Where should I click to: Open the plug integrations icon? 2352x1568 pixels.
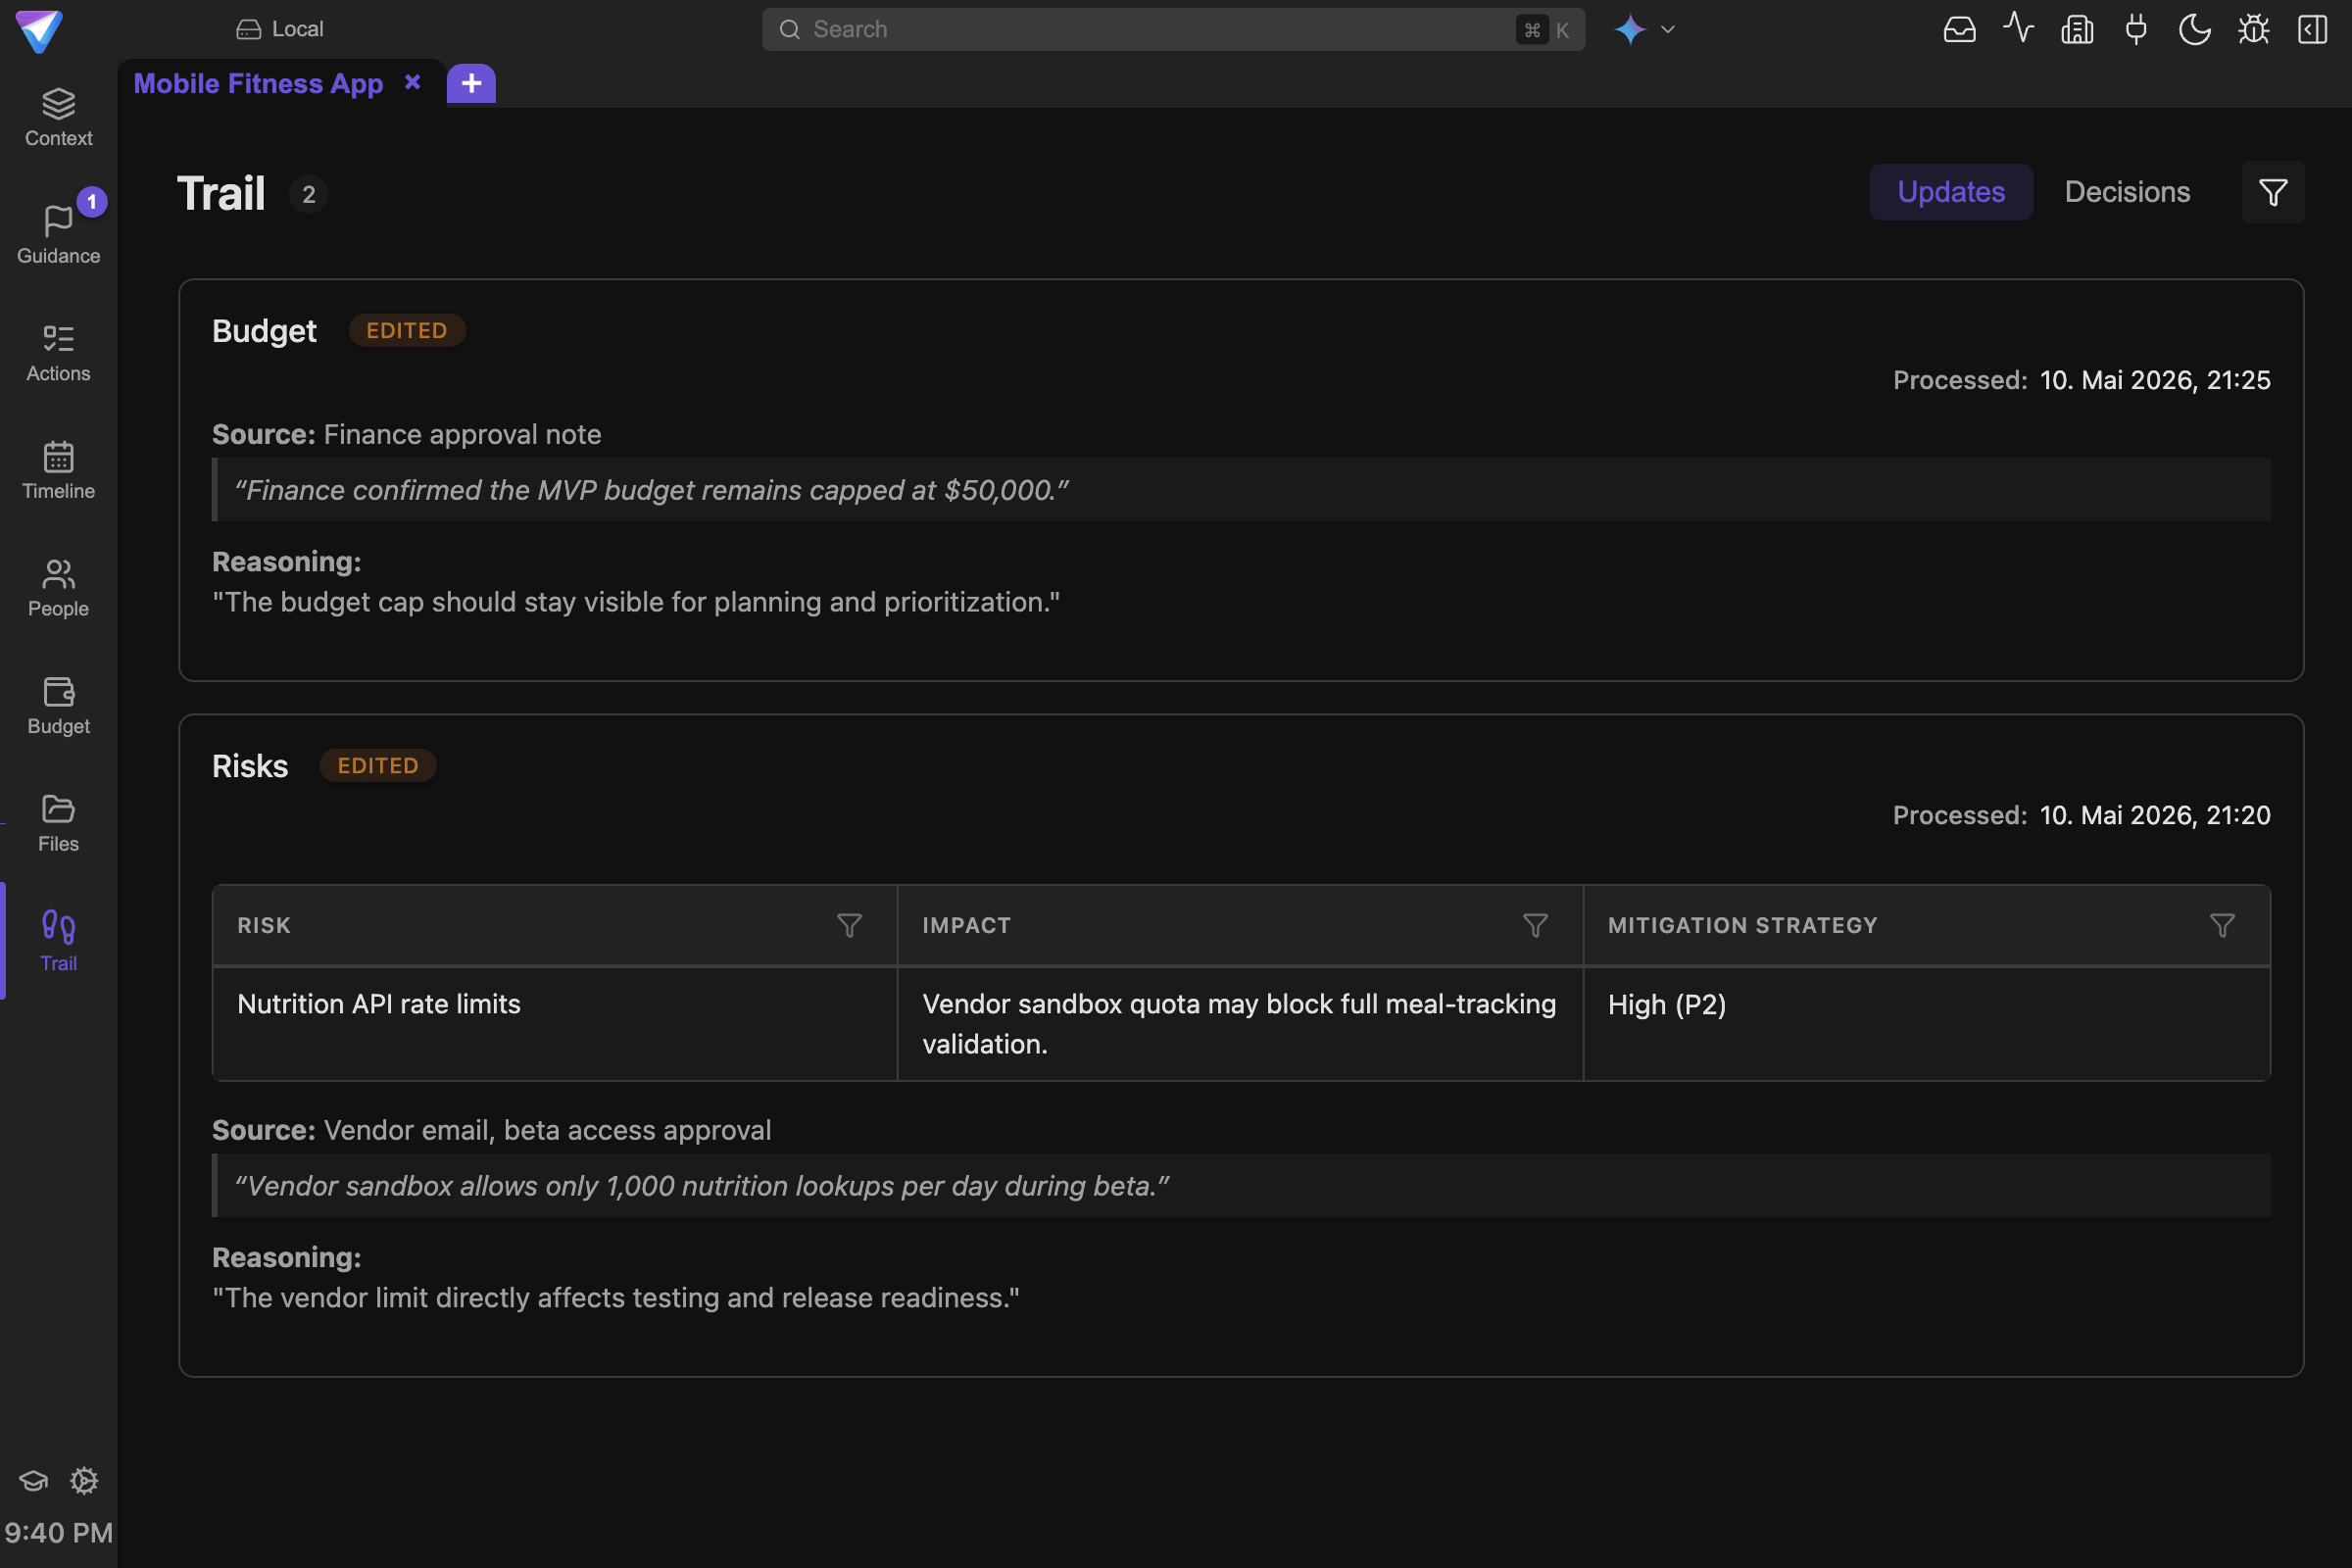[2136, 29]
